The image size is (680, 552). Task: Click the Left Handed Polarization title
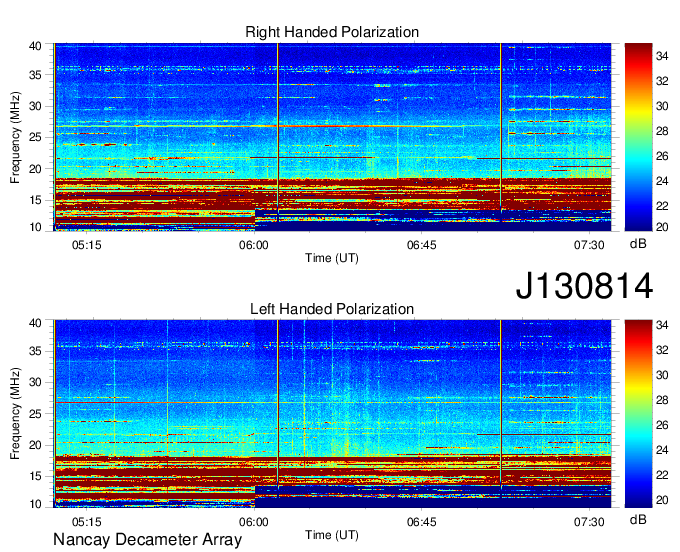click(332, 309)
